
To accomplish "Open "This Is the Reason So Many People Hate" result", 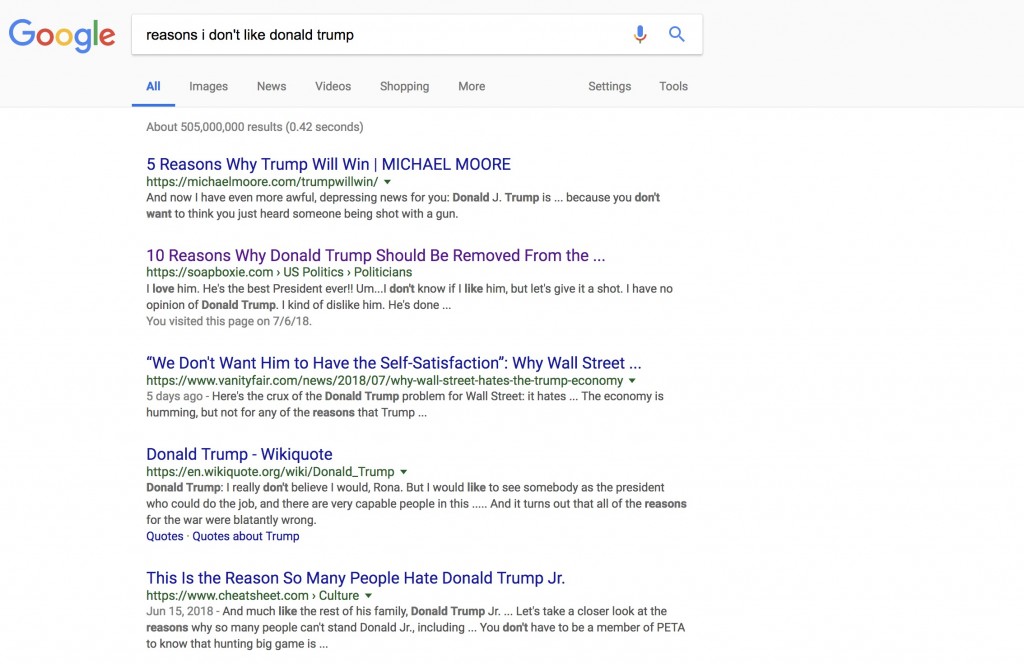I will point(355,578).
